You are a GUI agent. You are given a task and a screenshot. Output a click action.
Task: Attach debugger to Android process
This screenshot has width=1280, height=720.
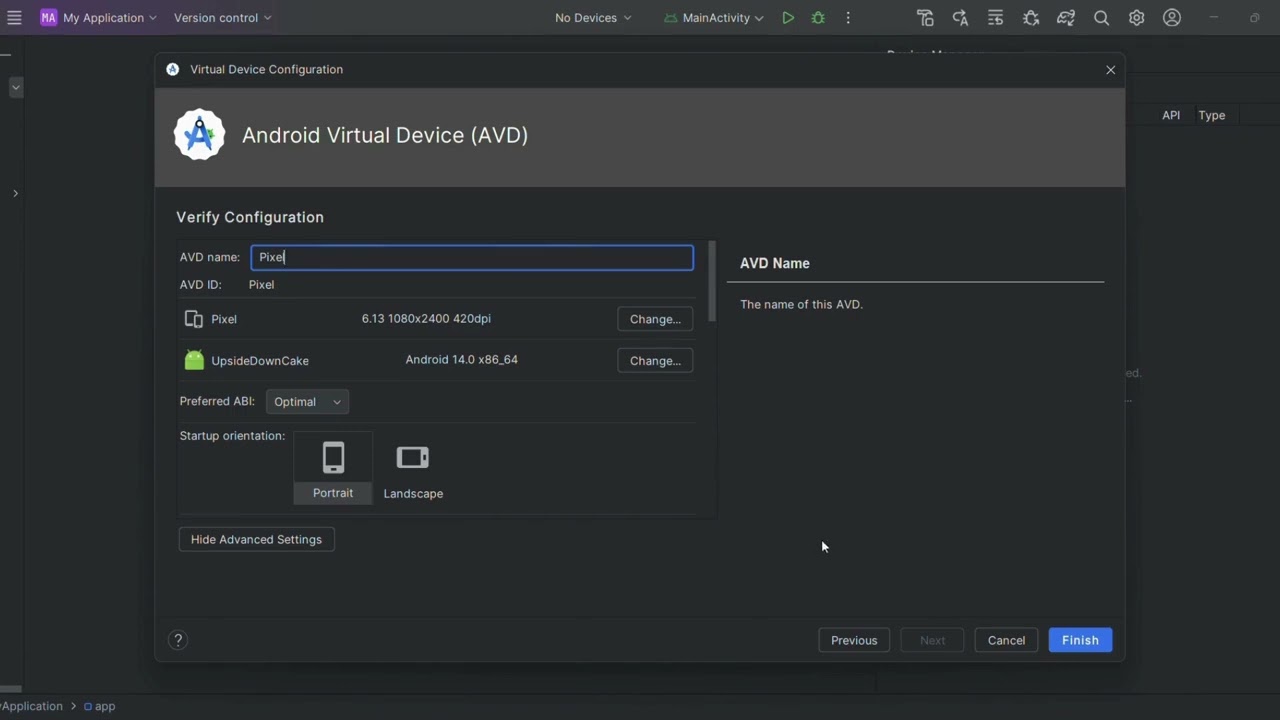pos(1031,18)
